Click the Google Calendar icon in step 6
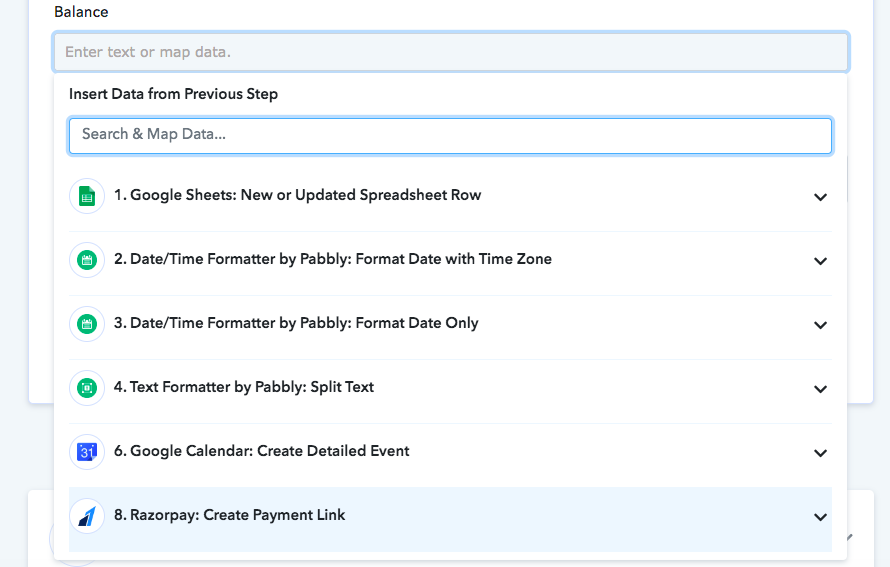 point(87,452)
